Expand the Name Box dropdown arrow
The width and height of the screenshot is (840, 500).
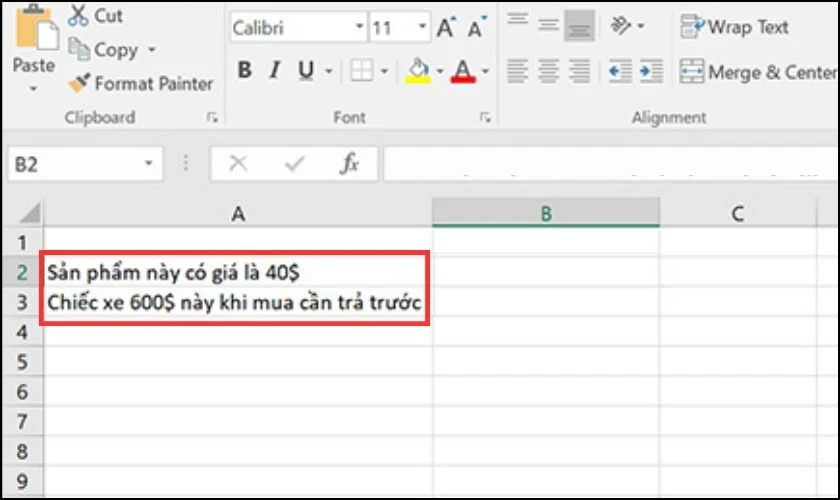149,163
